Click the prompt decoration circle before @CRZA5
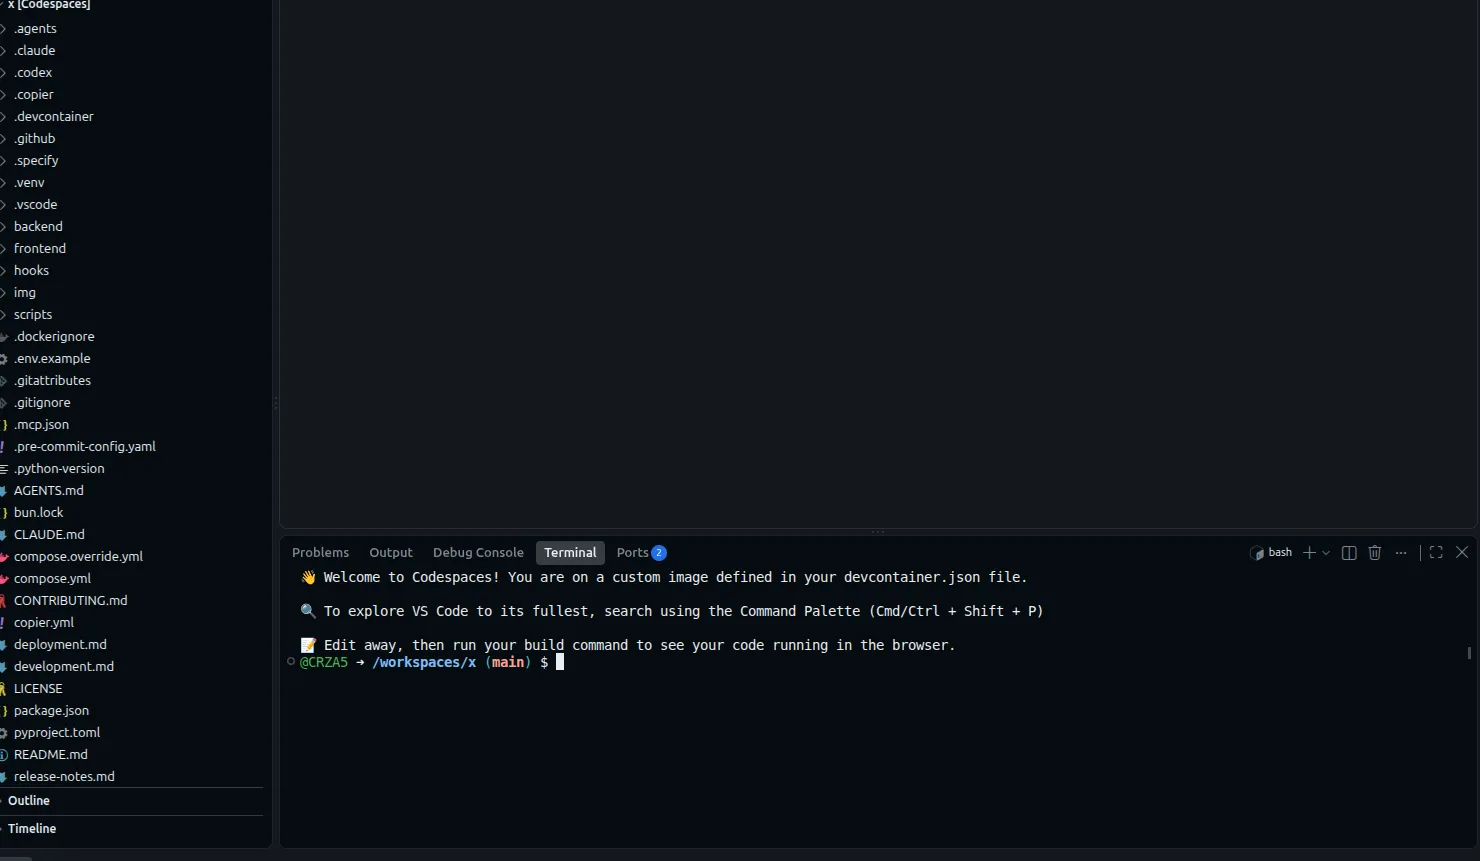The image size is (1480, 861). click(291, 662)
